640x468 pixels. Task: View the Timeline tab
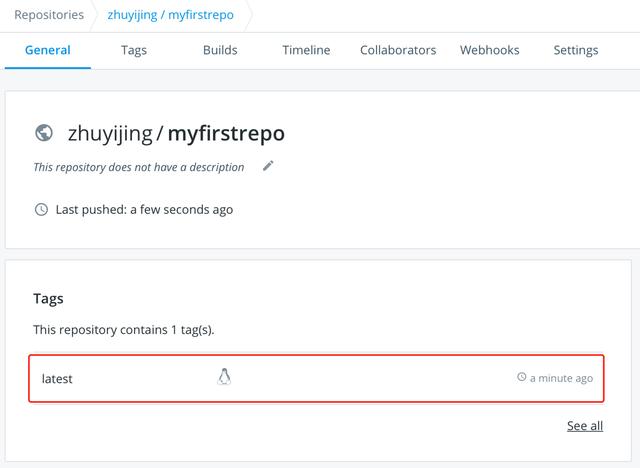click(x=306, y=50)
